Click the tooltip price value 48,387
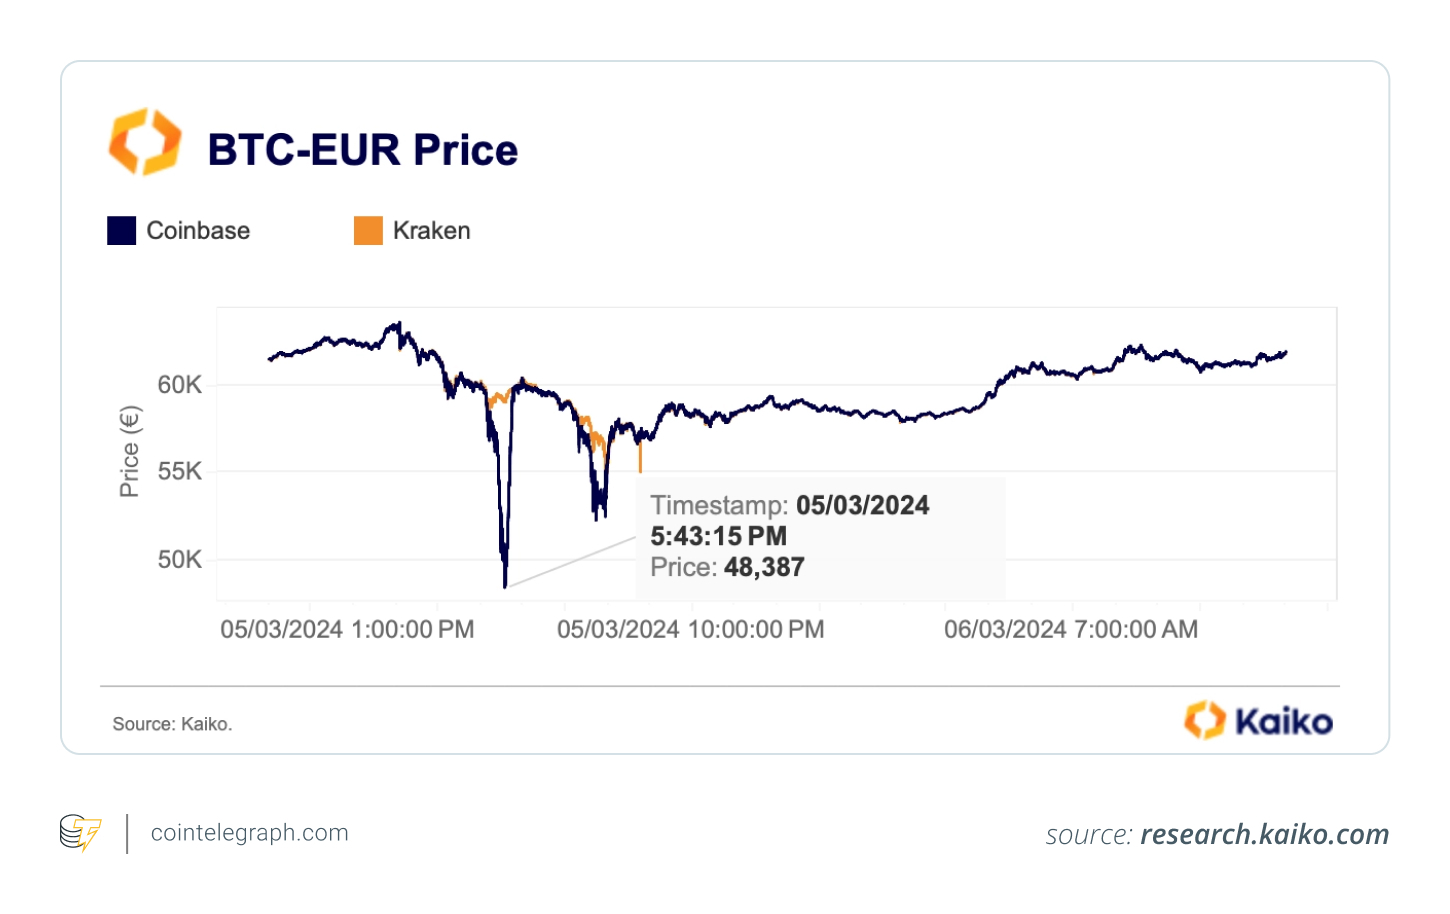 click(x=764, y=567)
